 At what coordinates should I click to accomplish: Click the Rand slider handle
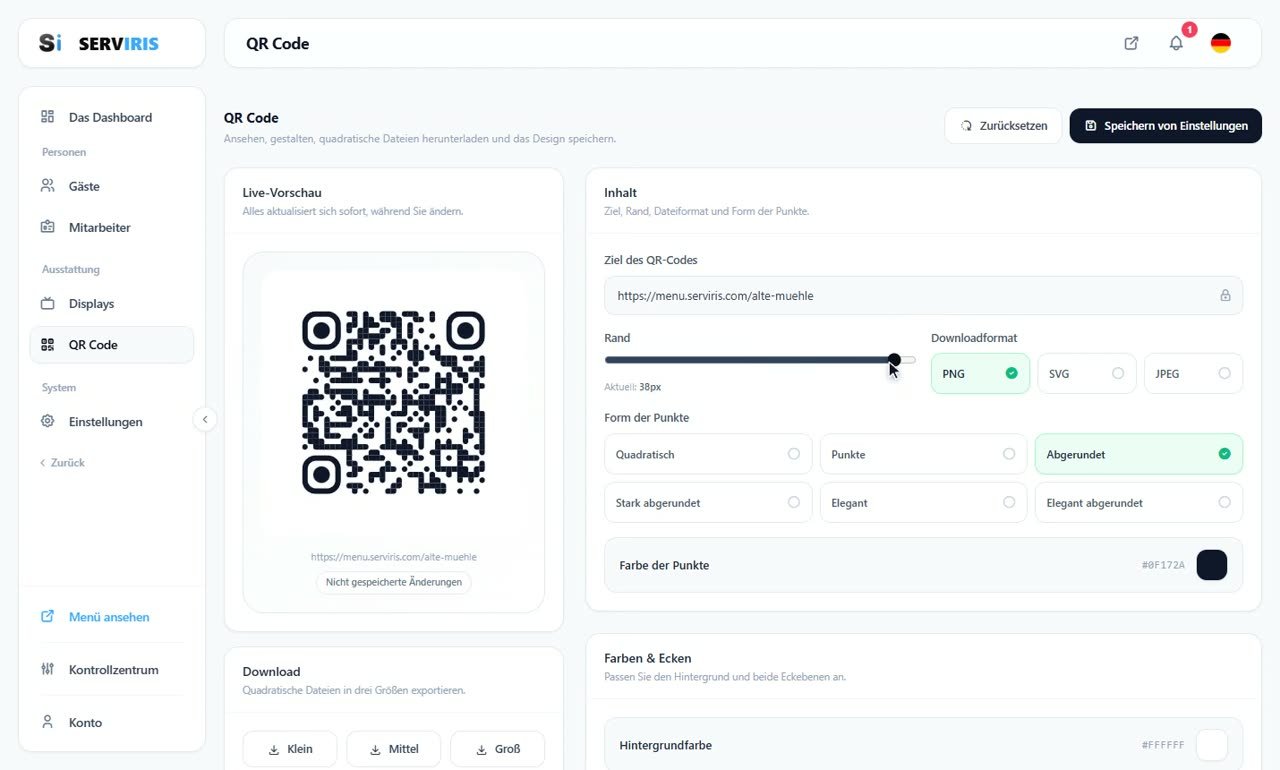pyautogui.click(x=894, y=360)
